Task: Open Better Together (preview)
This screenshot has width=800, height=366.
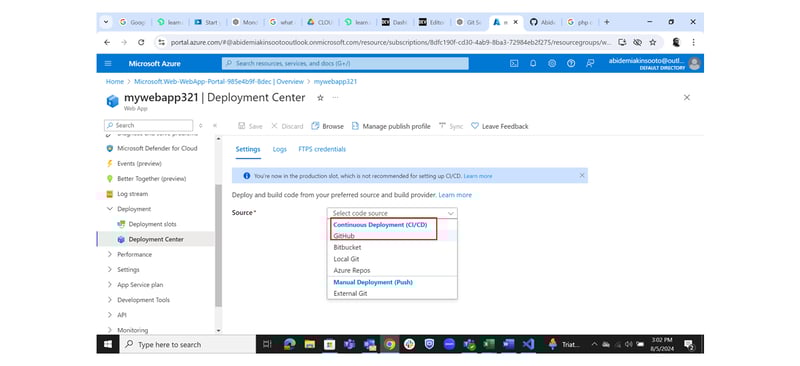Action: 151,179
